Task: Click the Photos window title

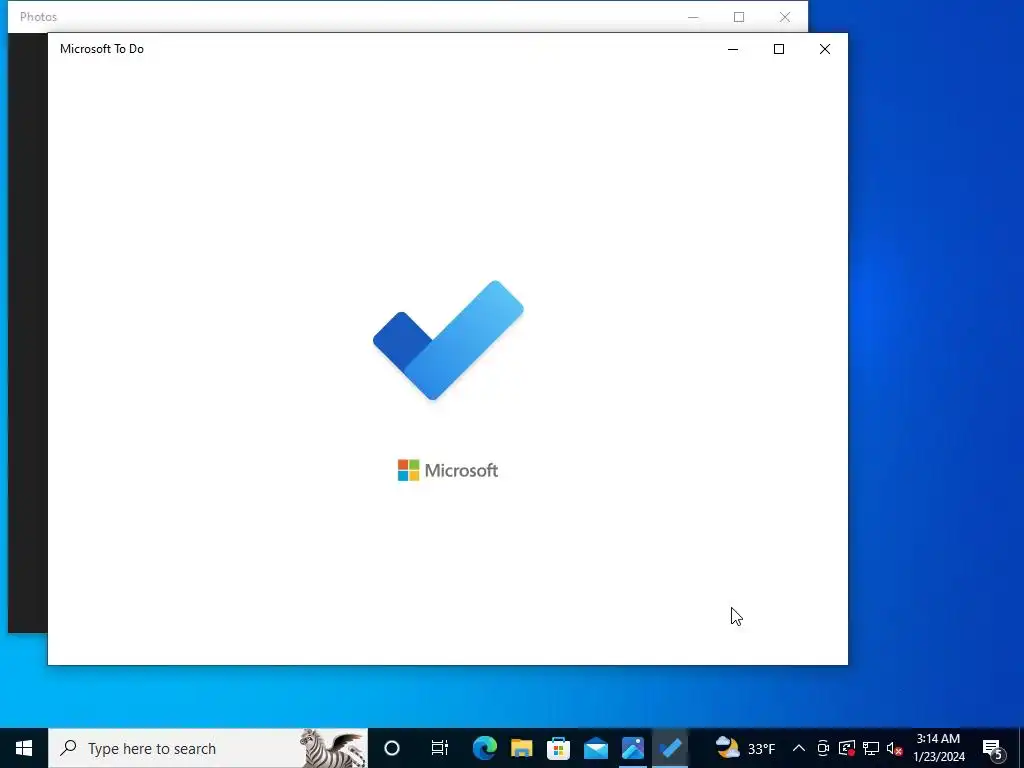Action: pos(39,17)
